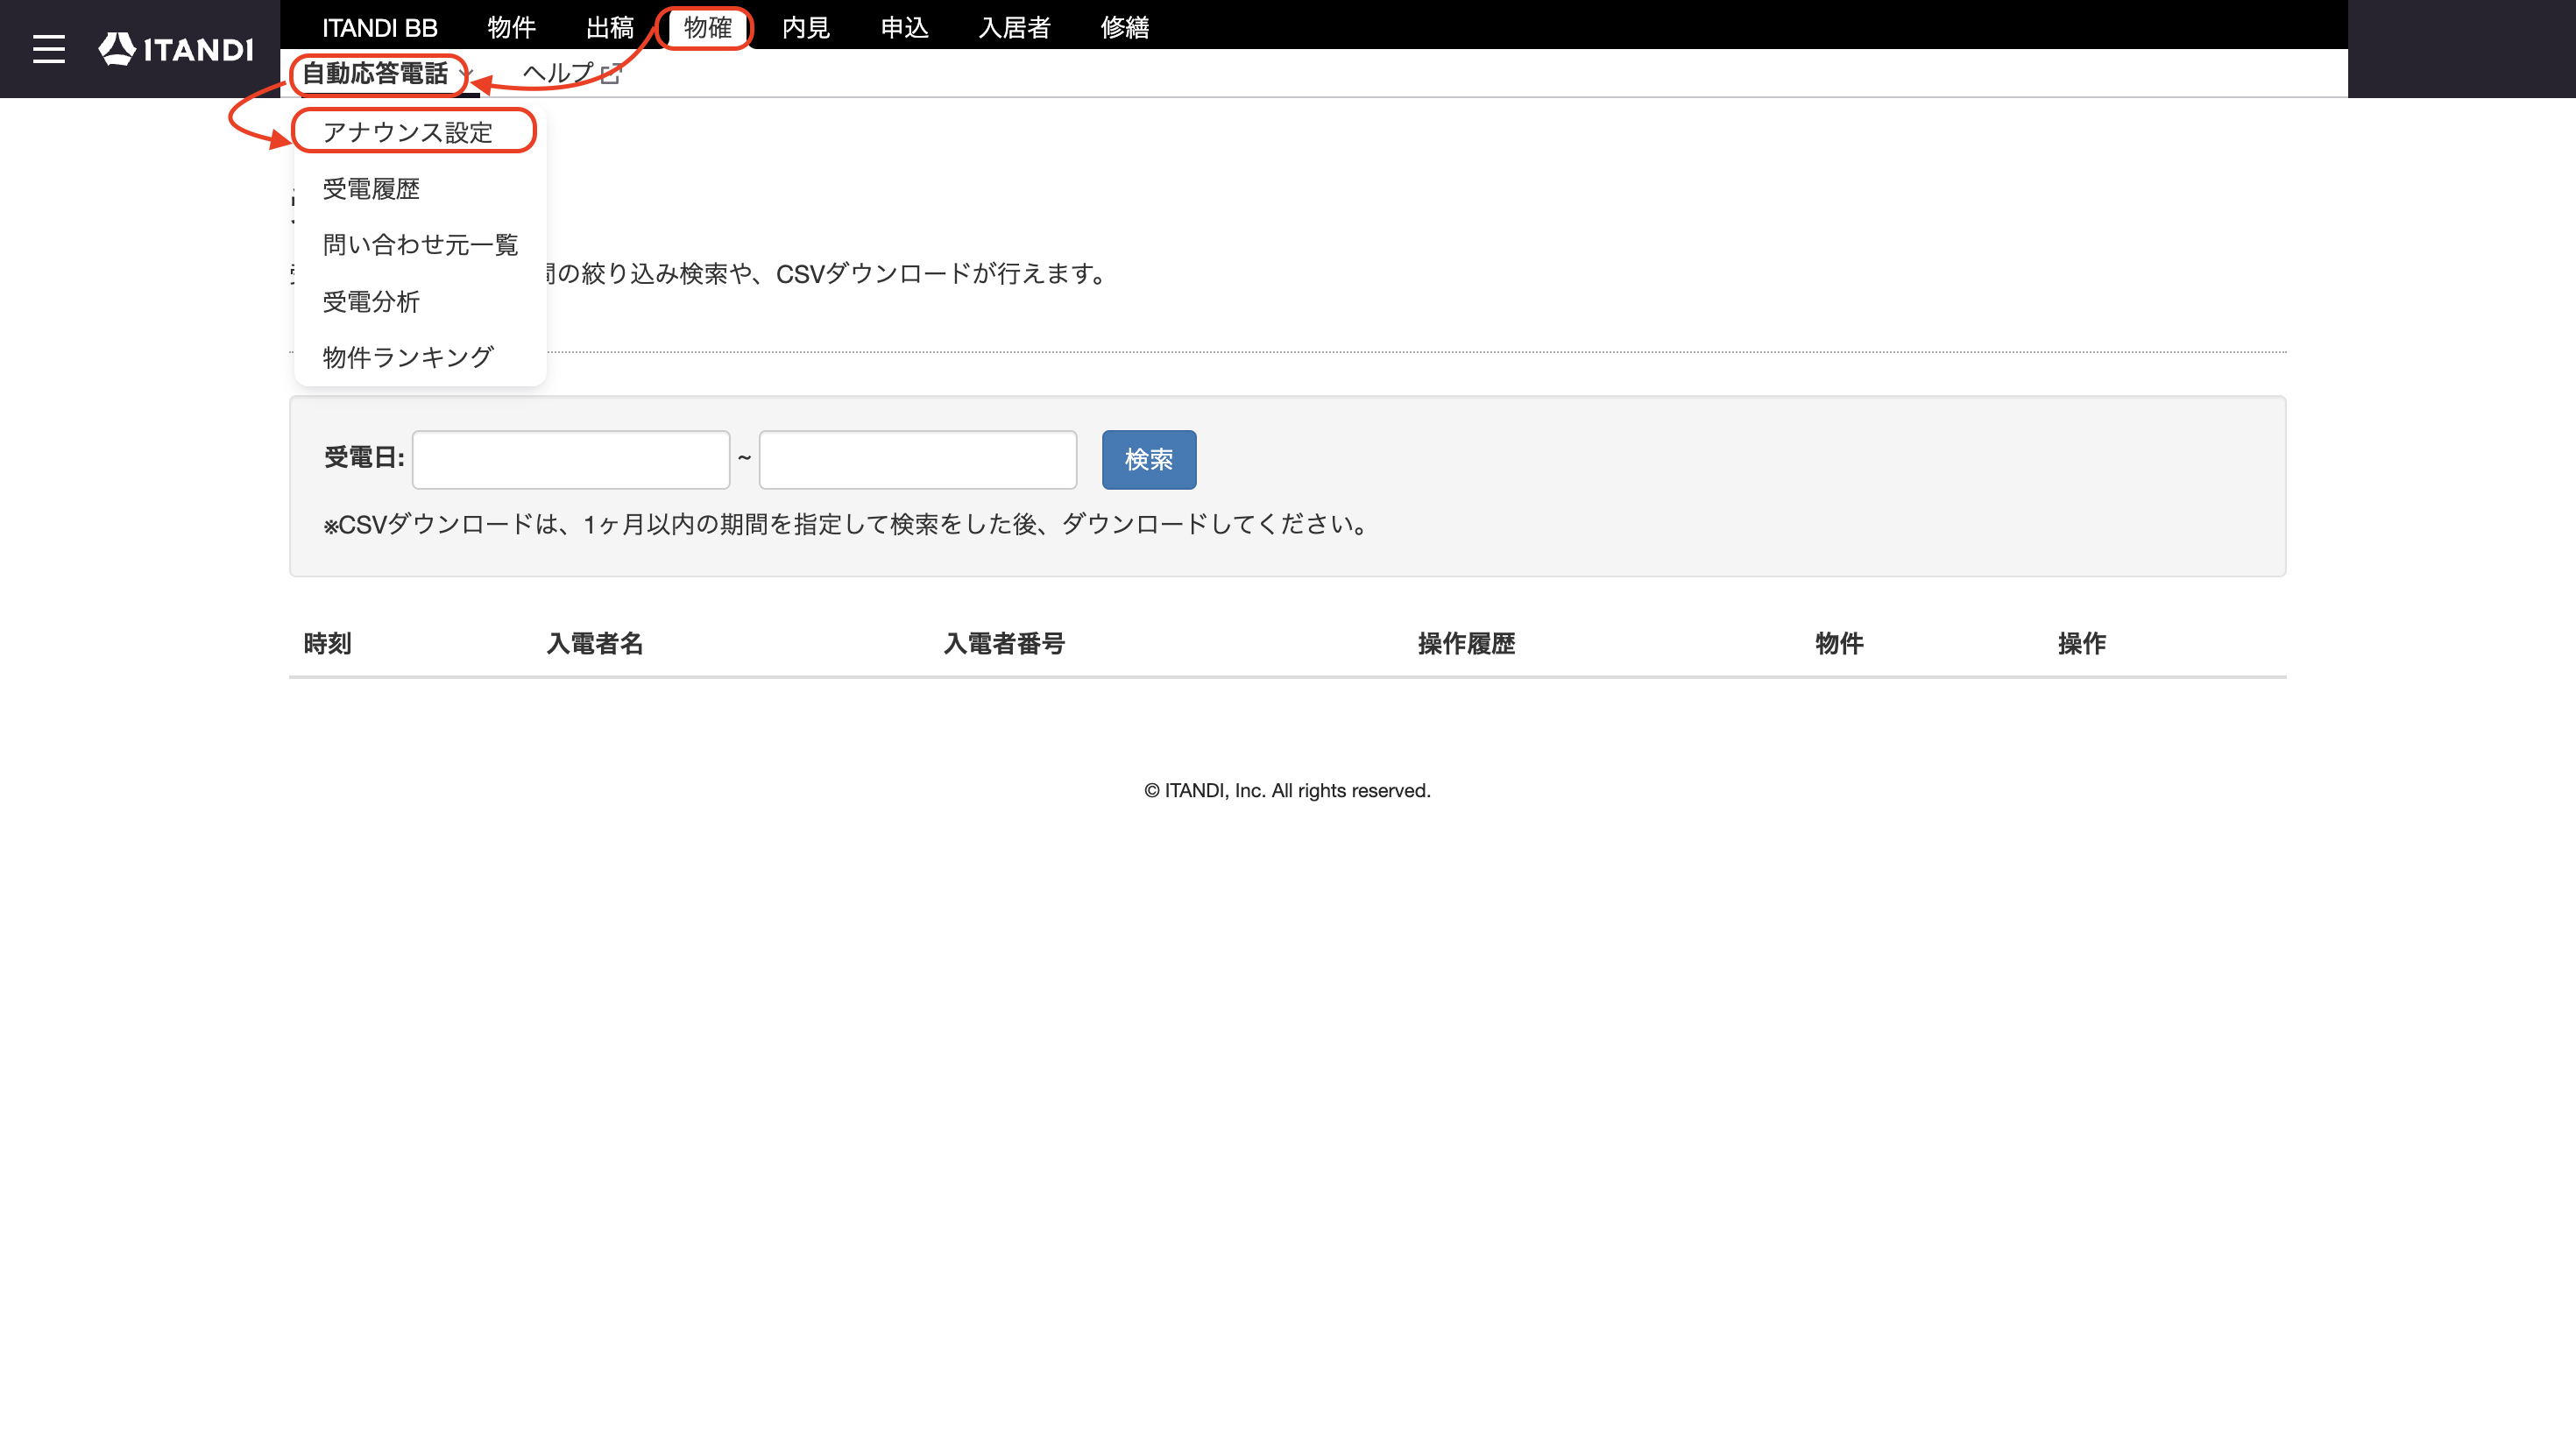This screenshot has width=2576, height=1456.
Task: Click the 物件 table column header
Action: 1839,643
